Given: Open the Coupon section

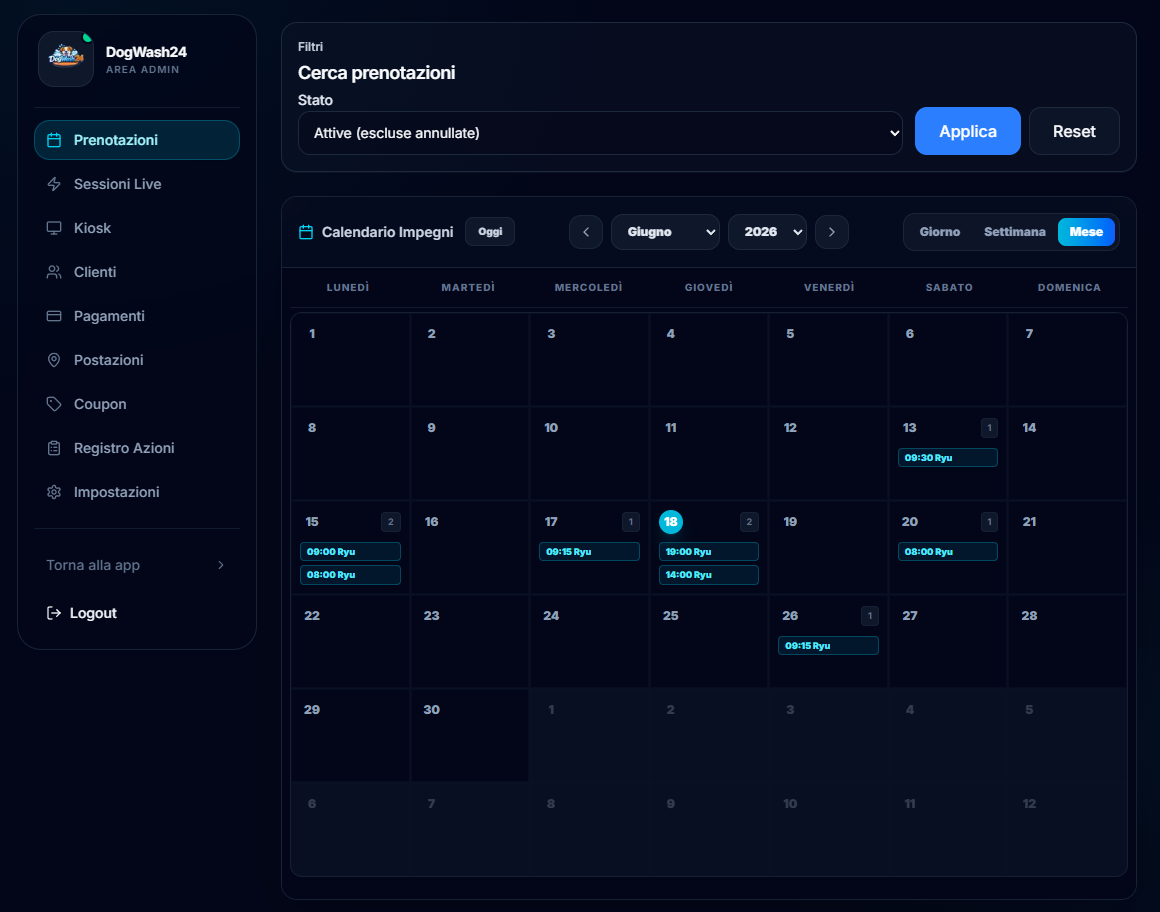Looking at the screenshot, I should [x=137, y=404].
